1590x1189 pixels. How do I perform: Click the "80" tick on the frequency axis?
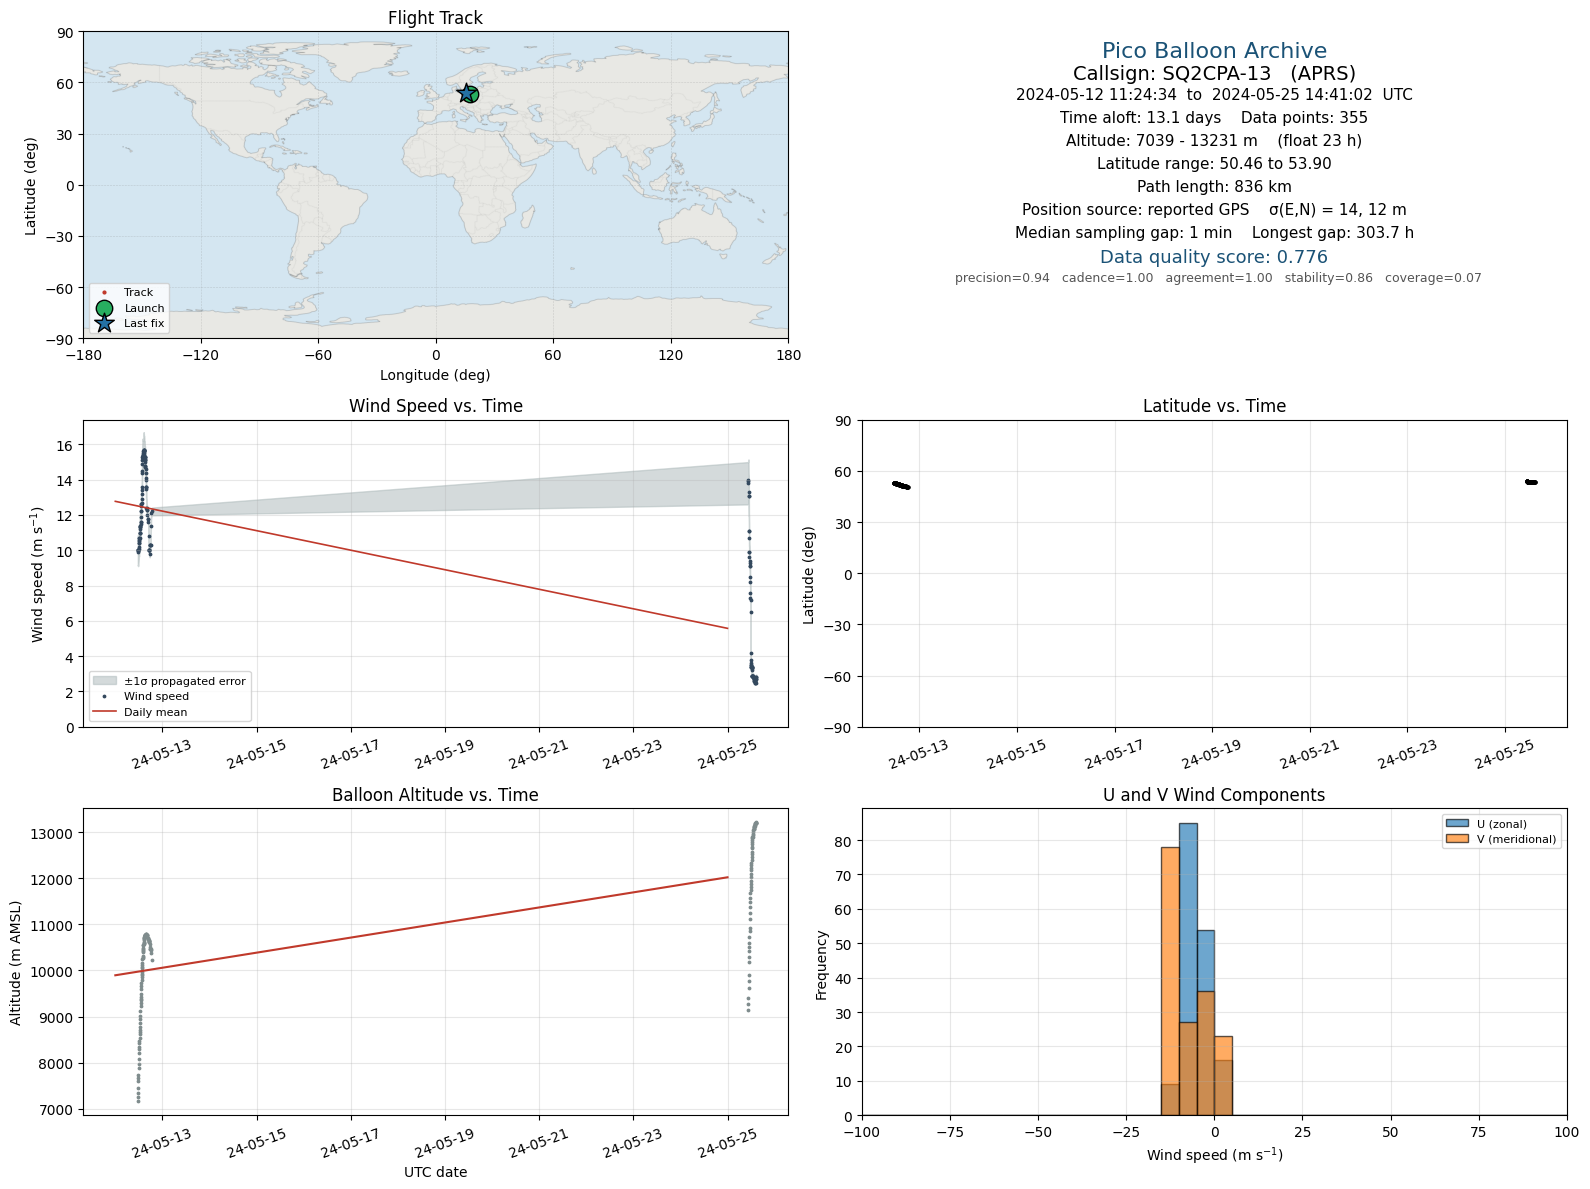(845, 842)
